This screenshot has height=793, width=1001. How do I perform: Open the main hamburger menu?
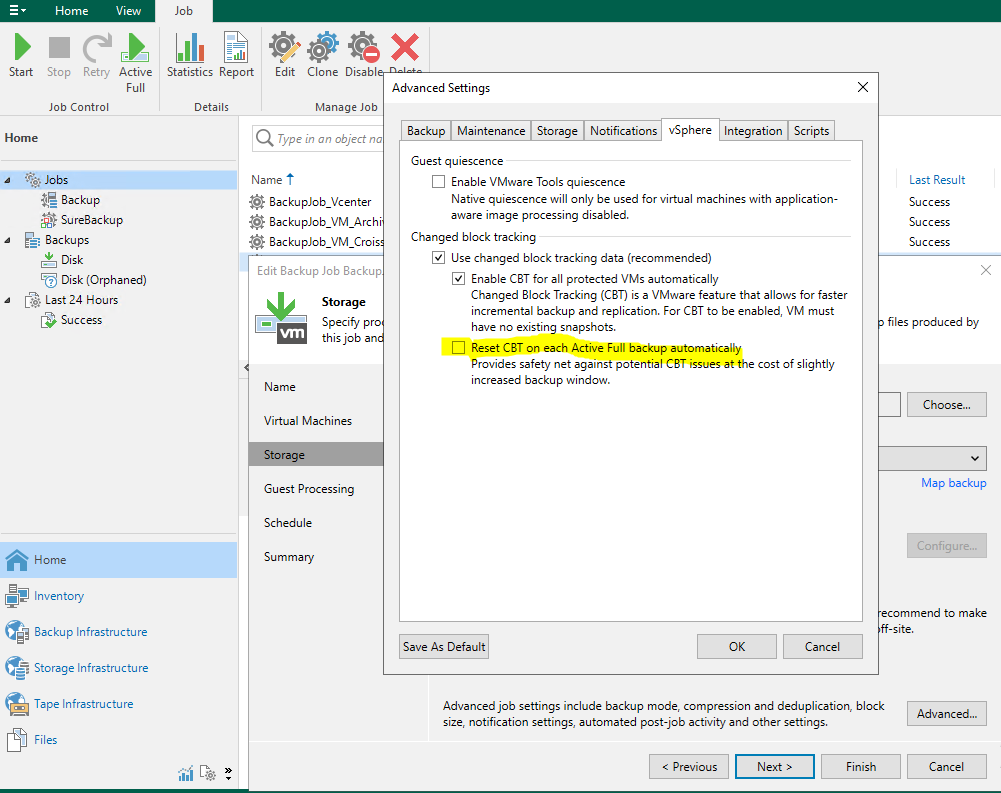(17, 11)
